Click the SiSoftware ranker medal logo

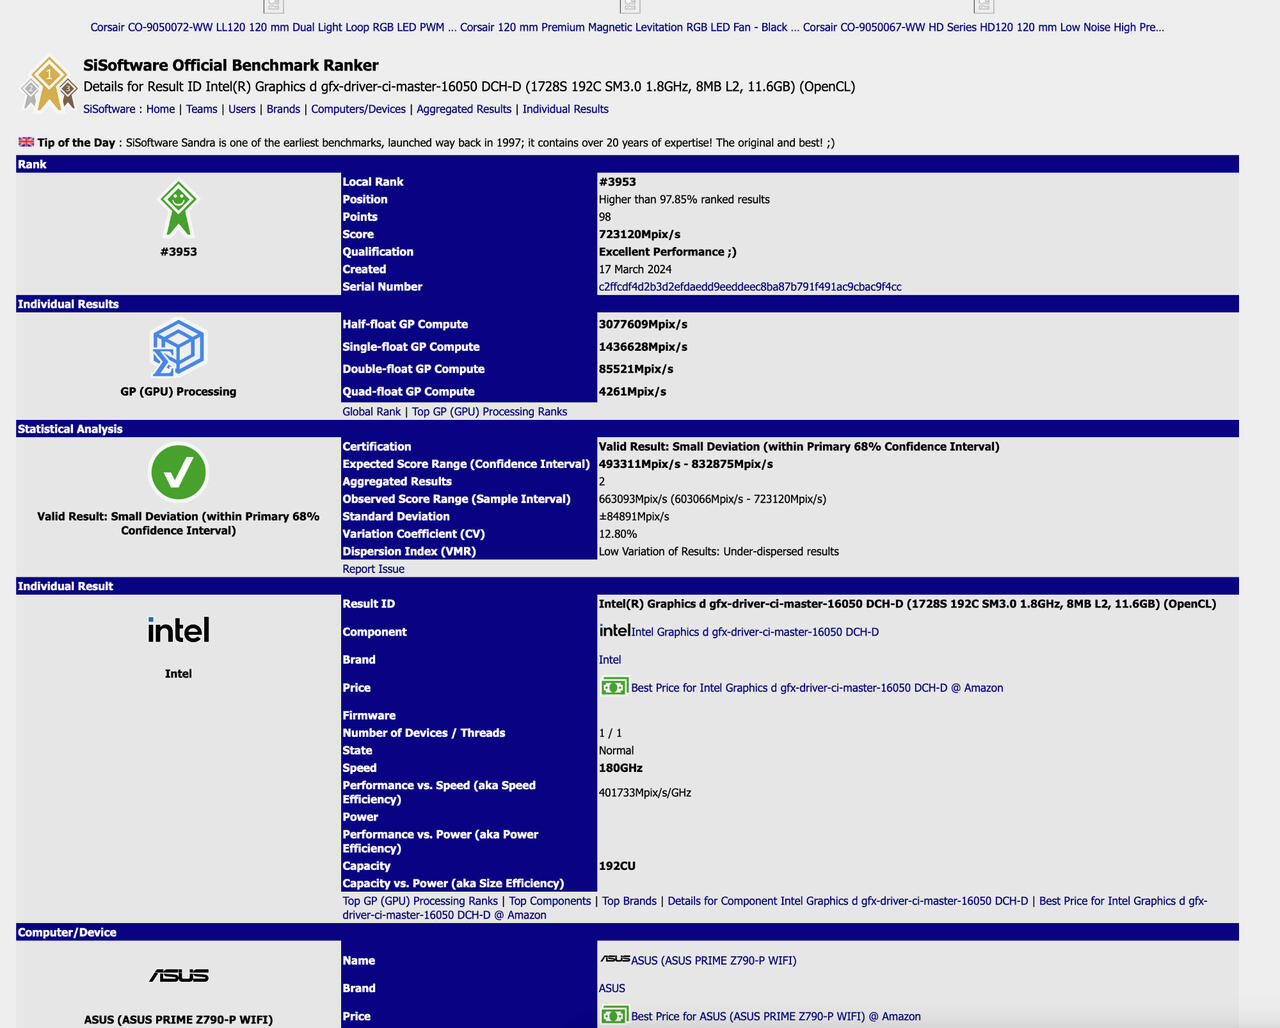pyautogui.click(x=49, y=84)
